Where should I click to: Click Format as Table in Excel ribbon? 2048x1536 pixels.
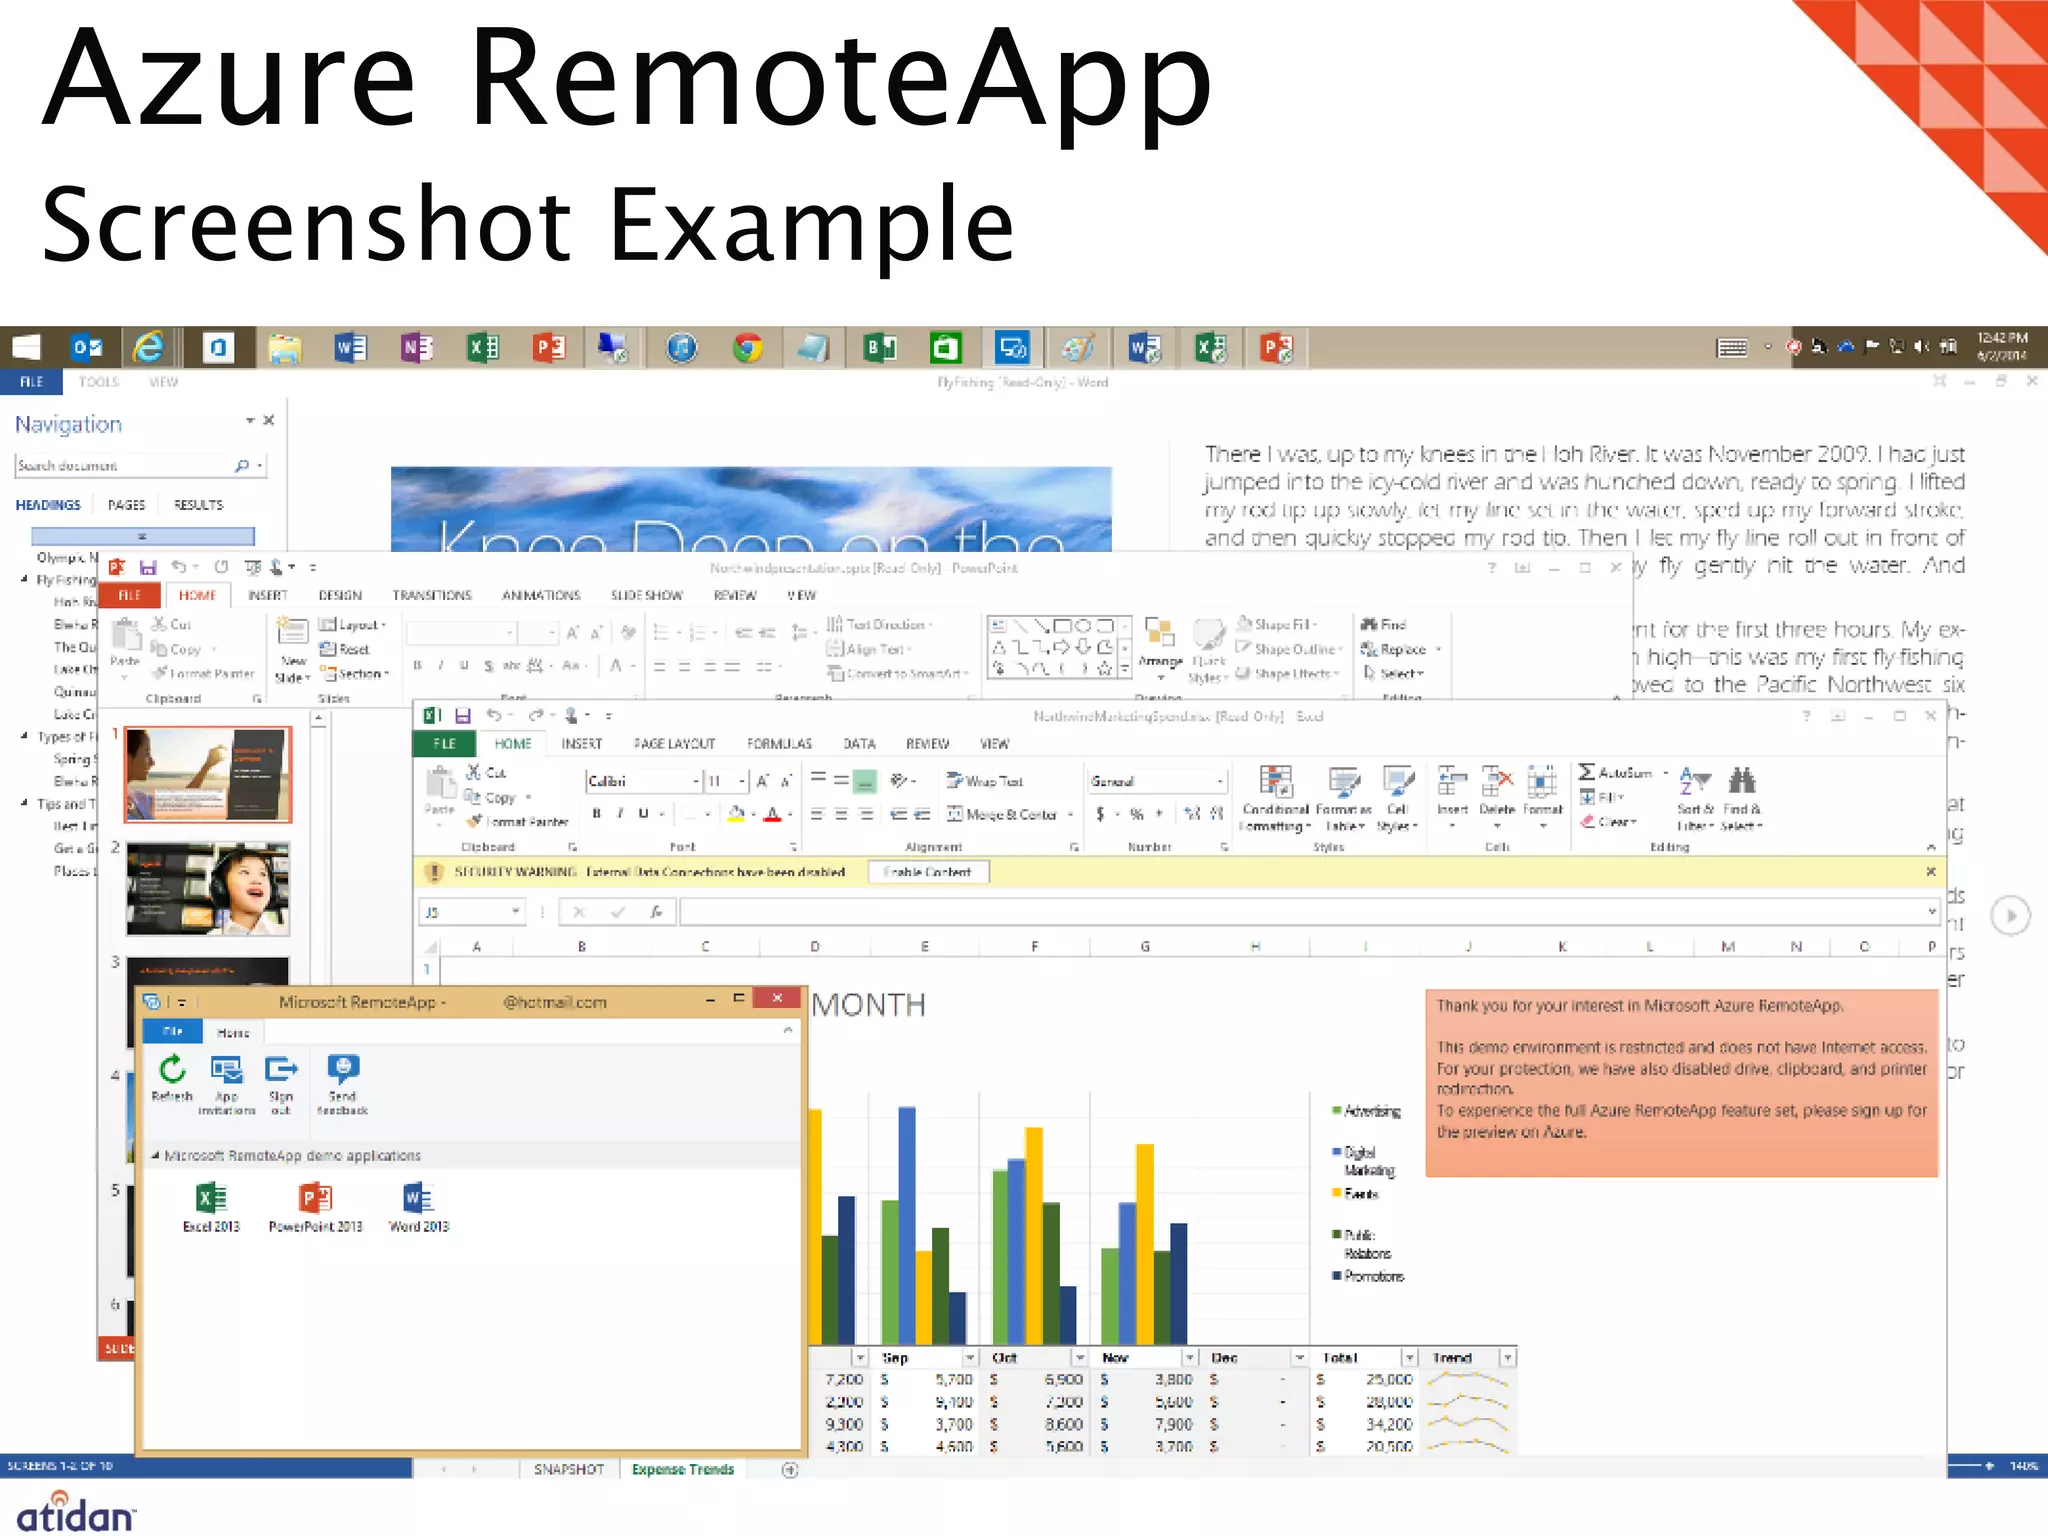point(1344,798)
